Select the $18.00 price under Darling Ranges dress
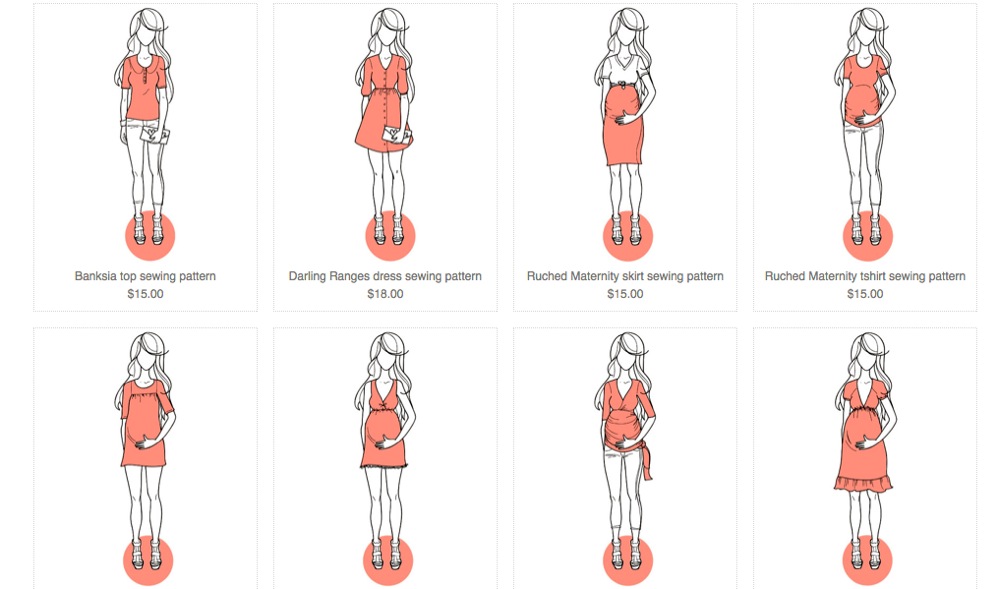 pyautogui.click(x=385, y=294)
